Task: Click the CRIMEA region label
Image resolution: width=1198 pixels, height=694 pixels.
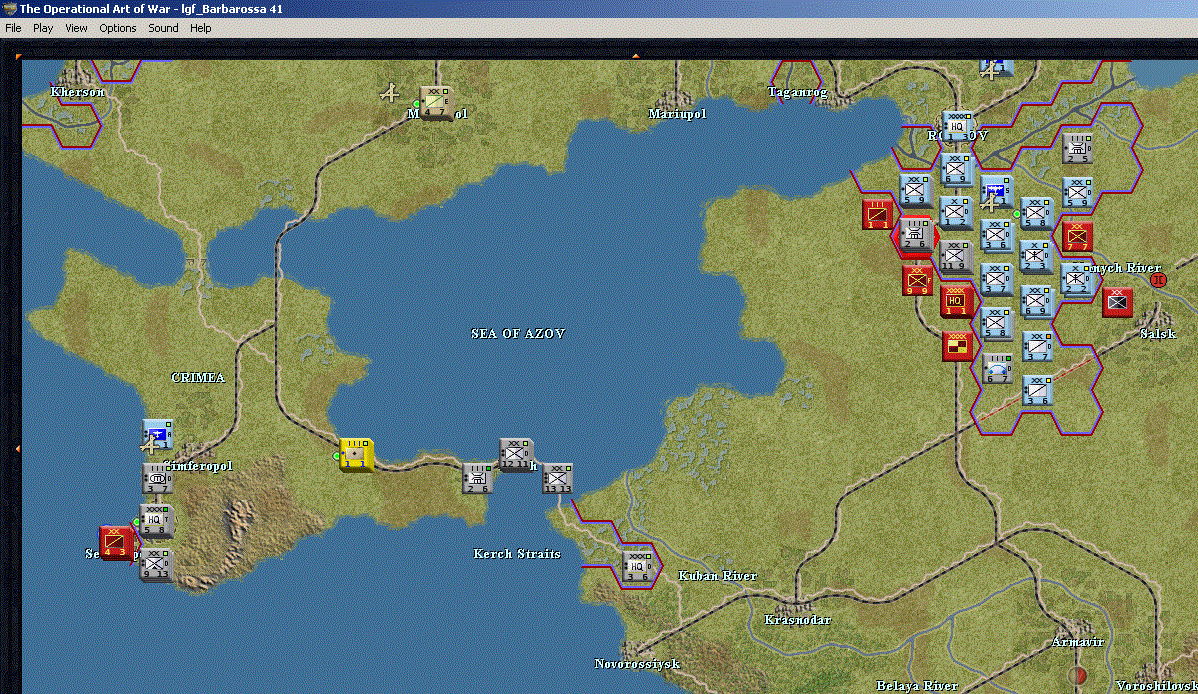Action: click(198, 378)
